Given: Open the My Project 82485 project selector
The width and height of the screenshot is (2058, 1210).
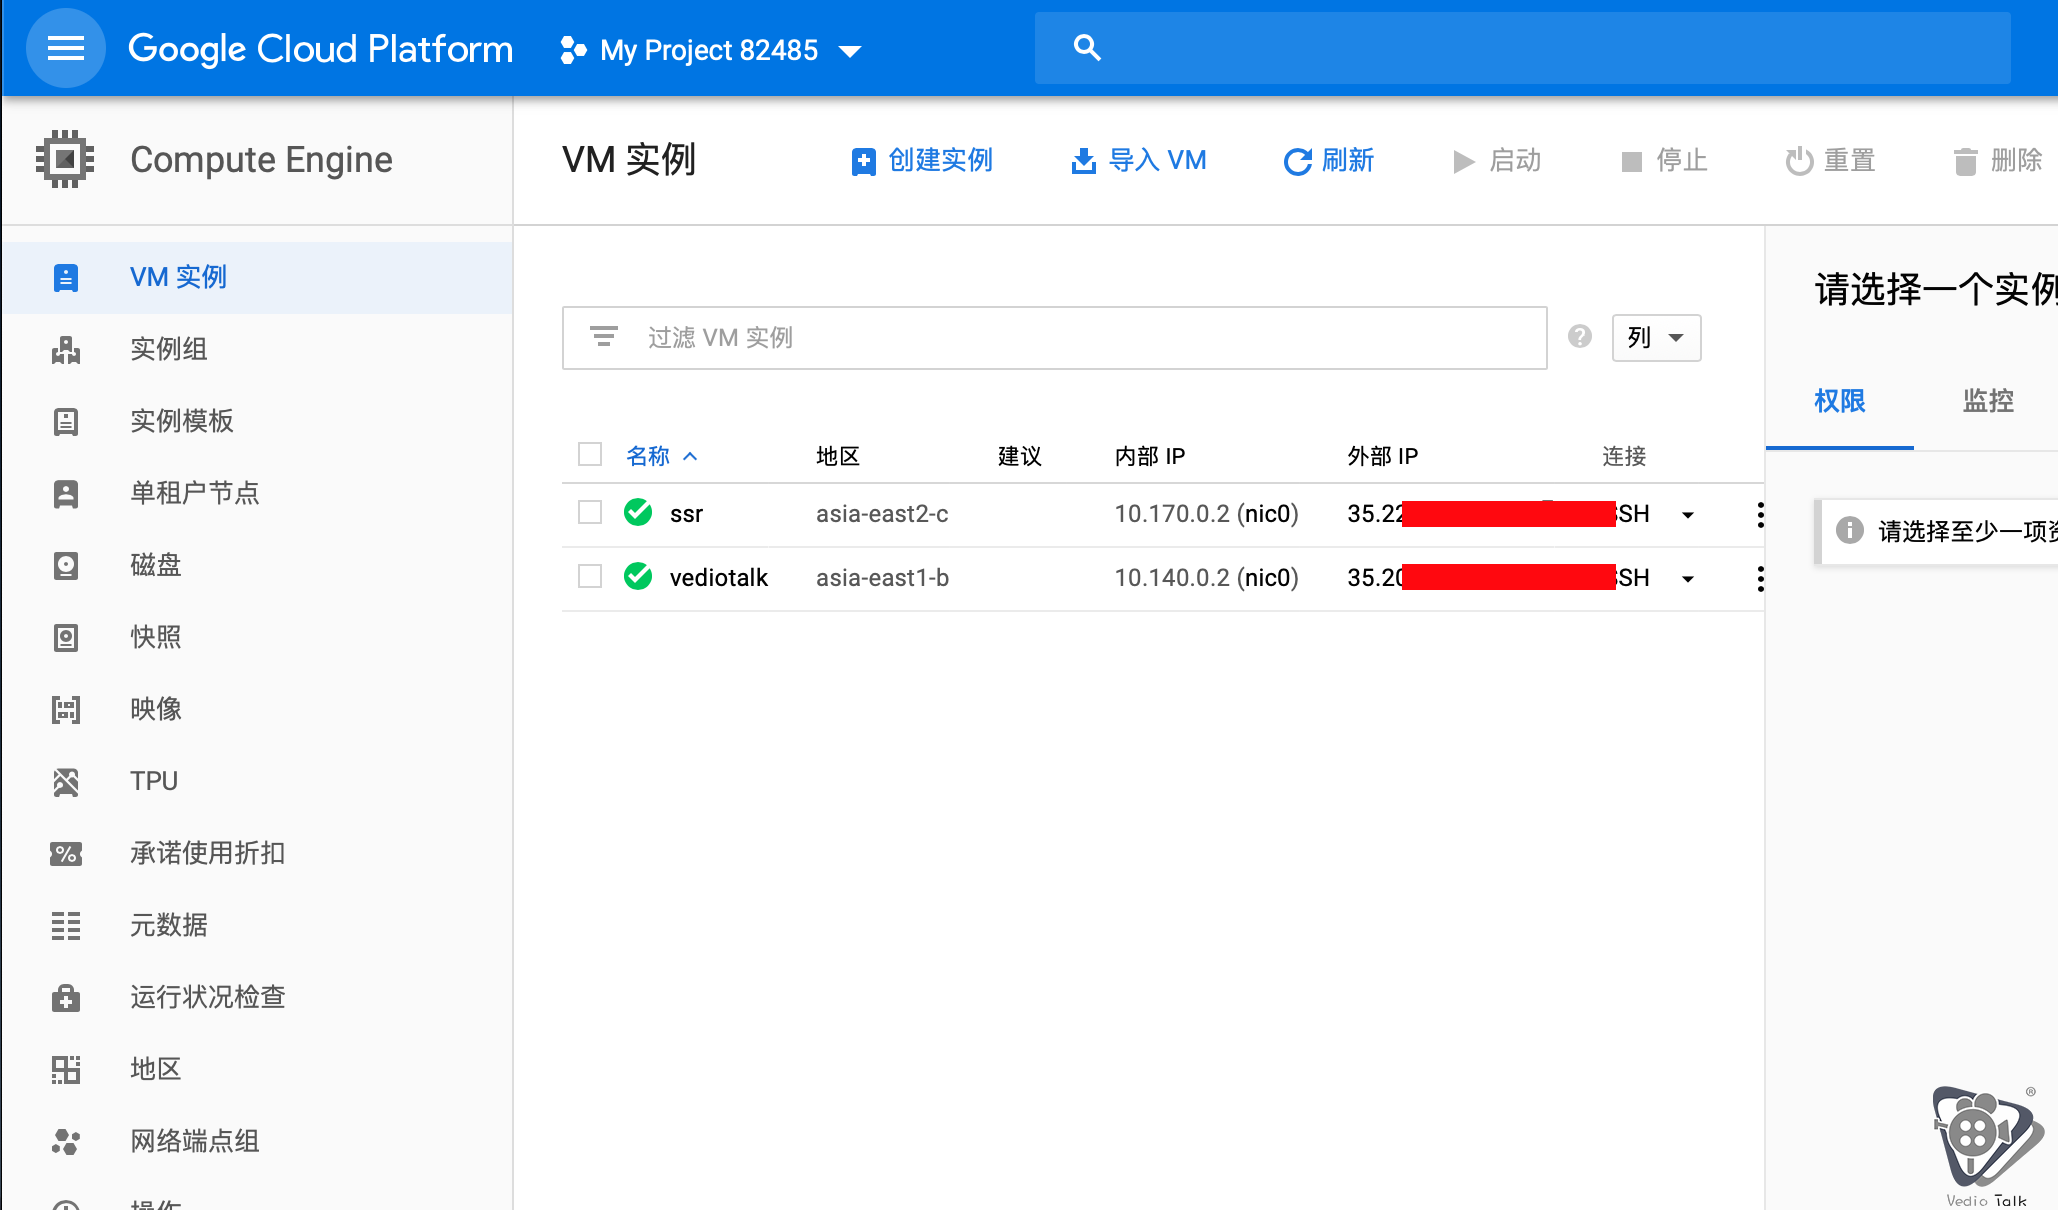Looking at the screenshot, I should tap(711, 49).
